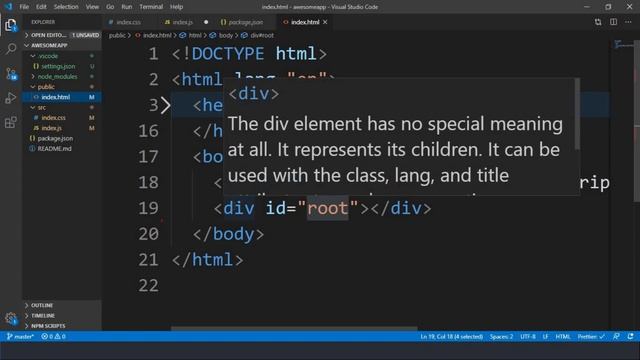Screen dimensions: 640x360
Task: Select index.html in explorer tree
Action: pos(61,97)
